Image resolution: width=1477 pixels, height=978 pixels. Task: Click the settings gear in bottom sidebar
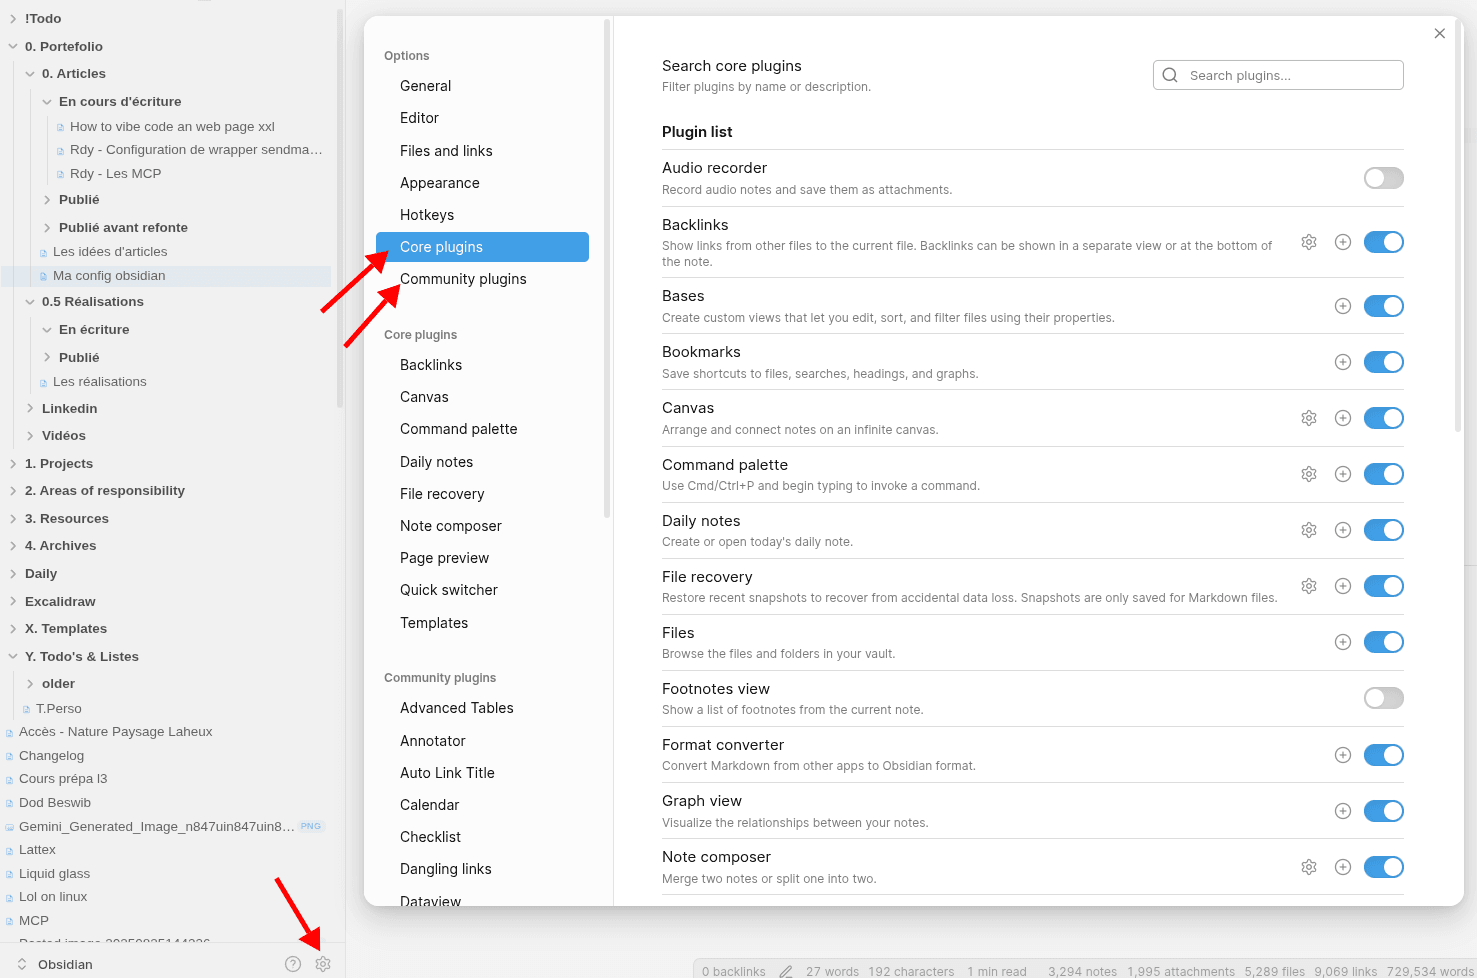[322, 964]
